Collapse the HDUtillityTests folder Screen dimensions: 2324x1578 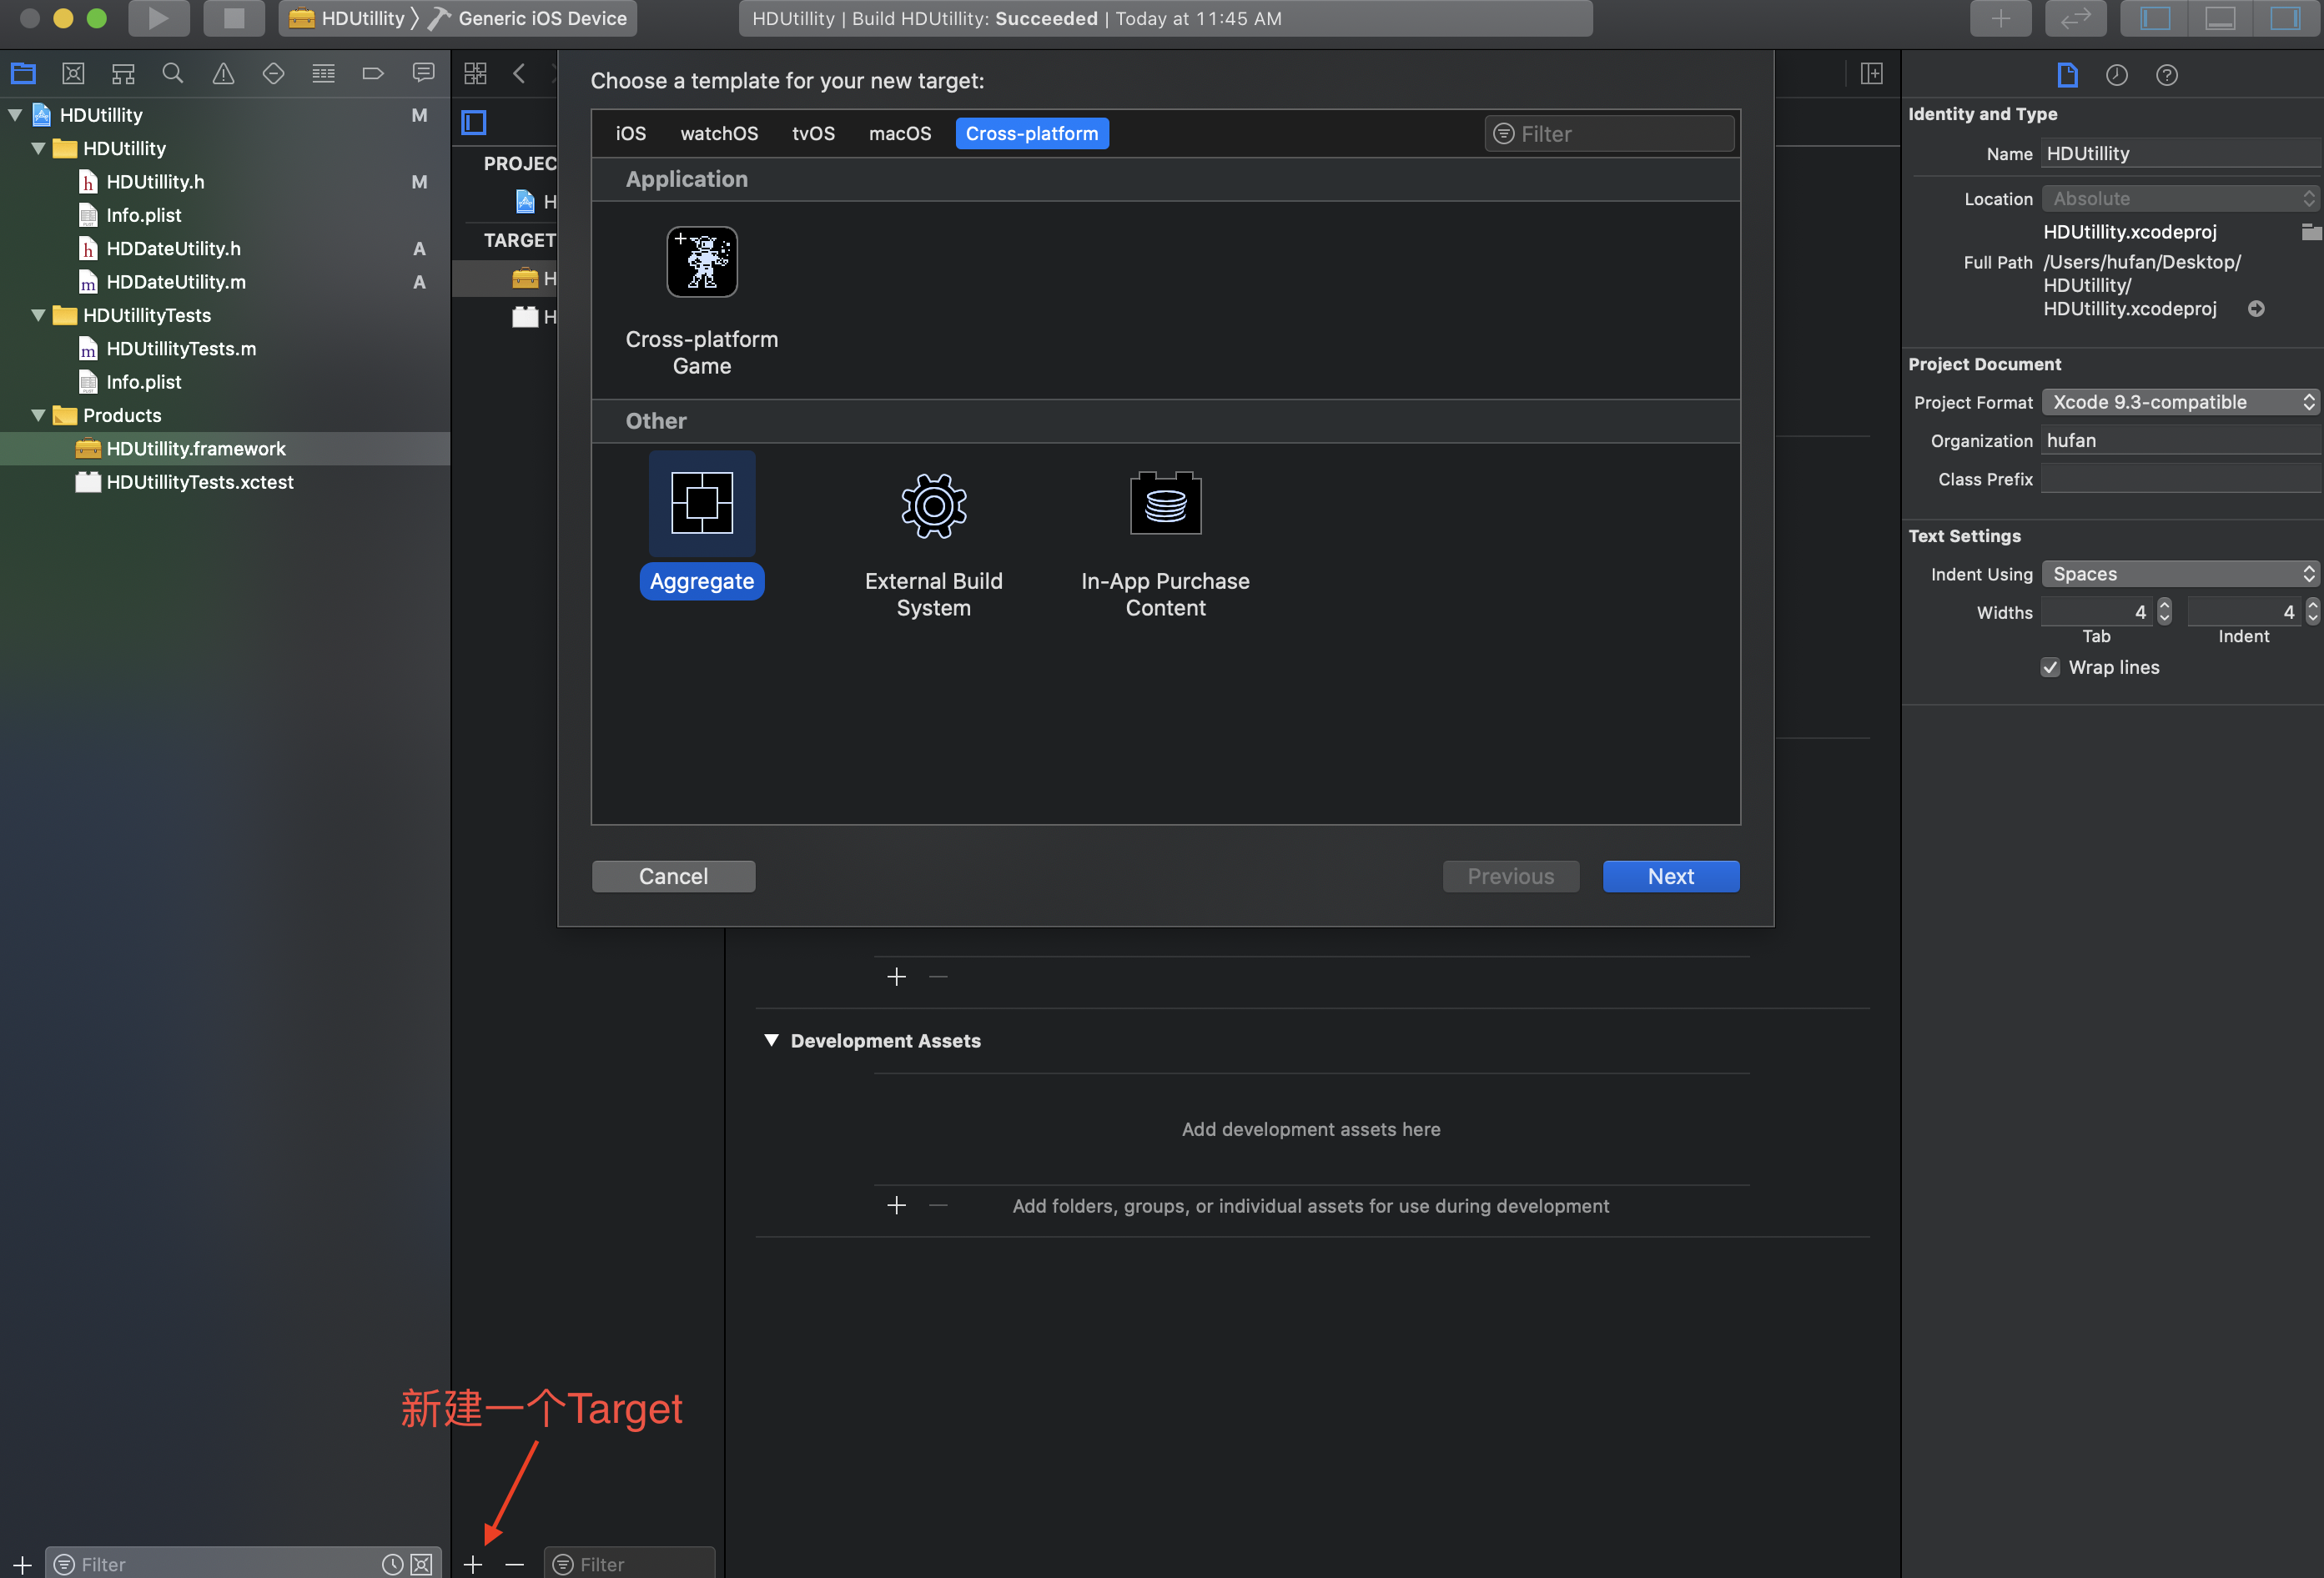pos(38,315)
